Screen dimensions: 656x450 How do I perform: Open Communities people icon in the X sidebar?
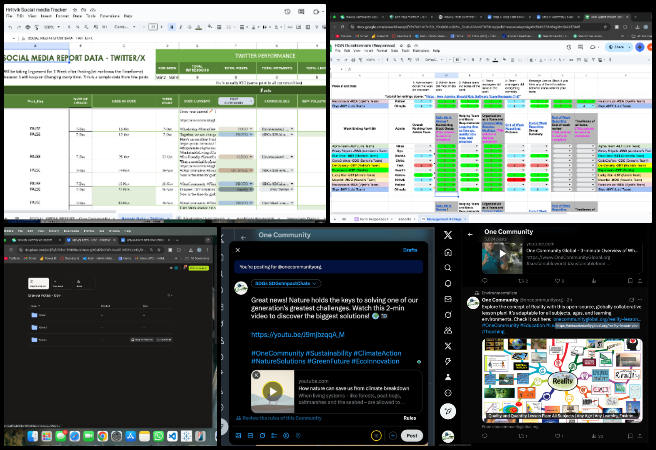pos(448,330)
